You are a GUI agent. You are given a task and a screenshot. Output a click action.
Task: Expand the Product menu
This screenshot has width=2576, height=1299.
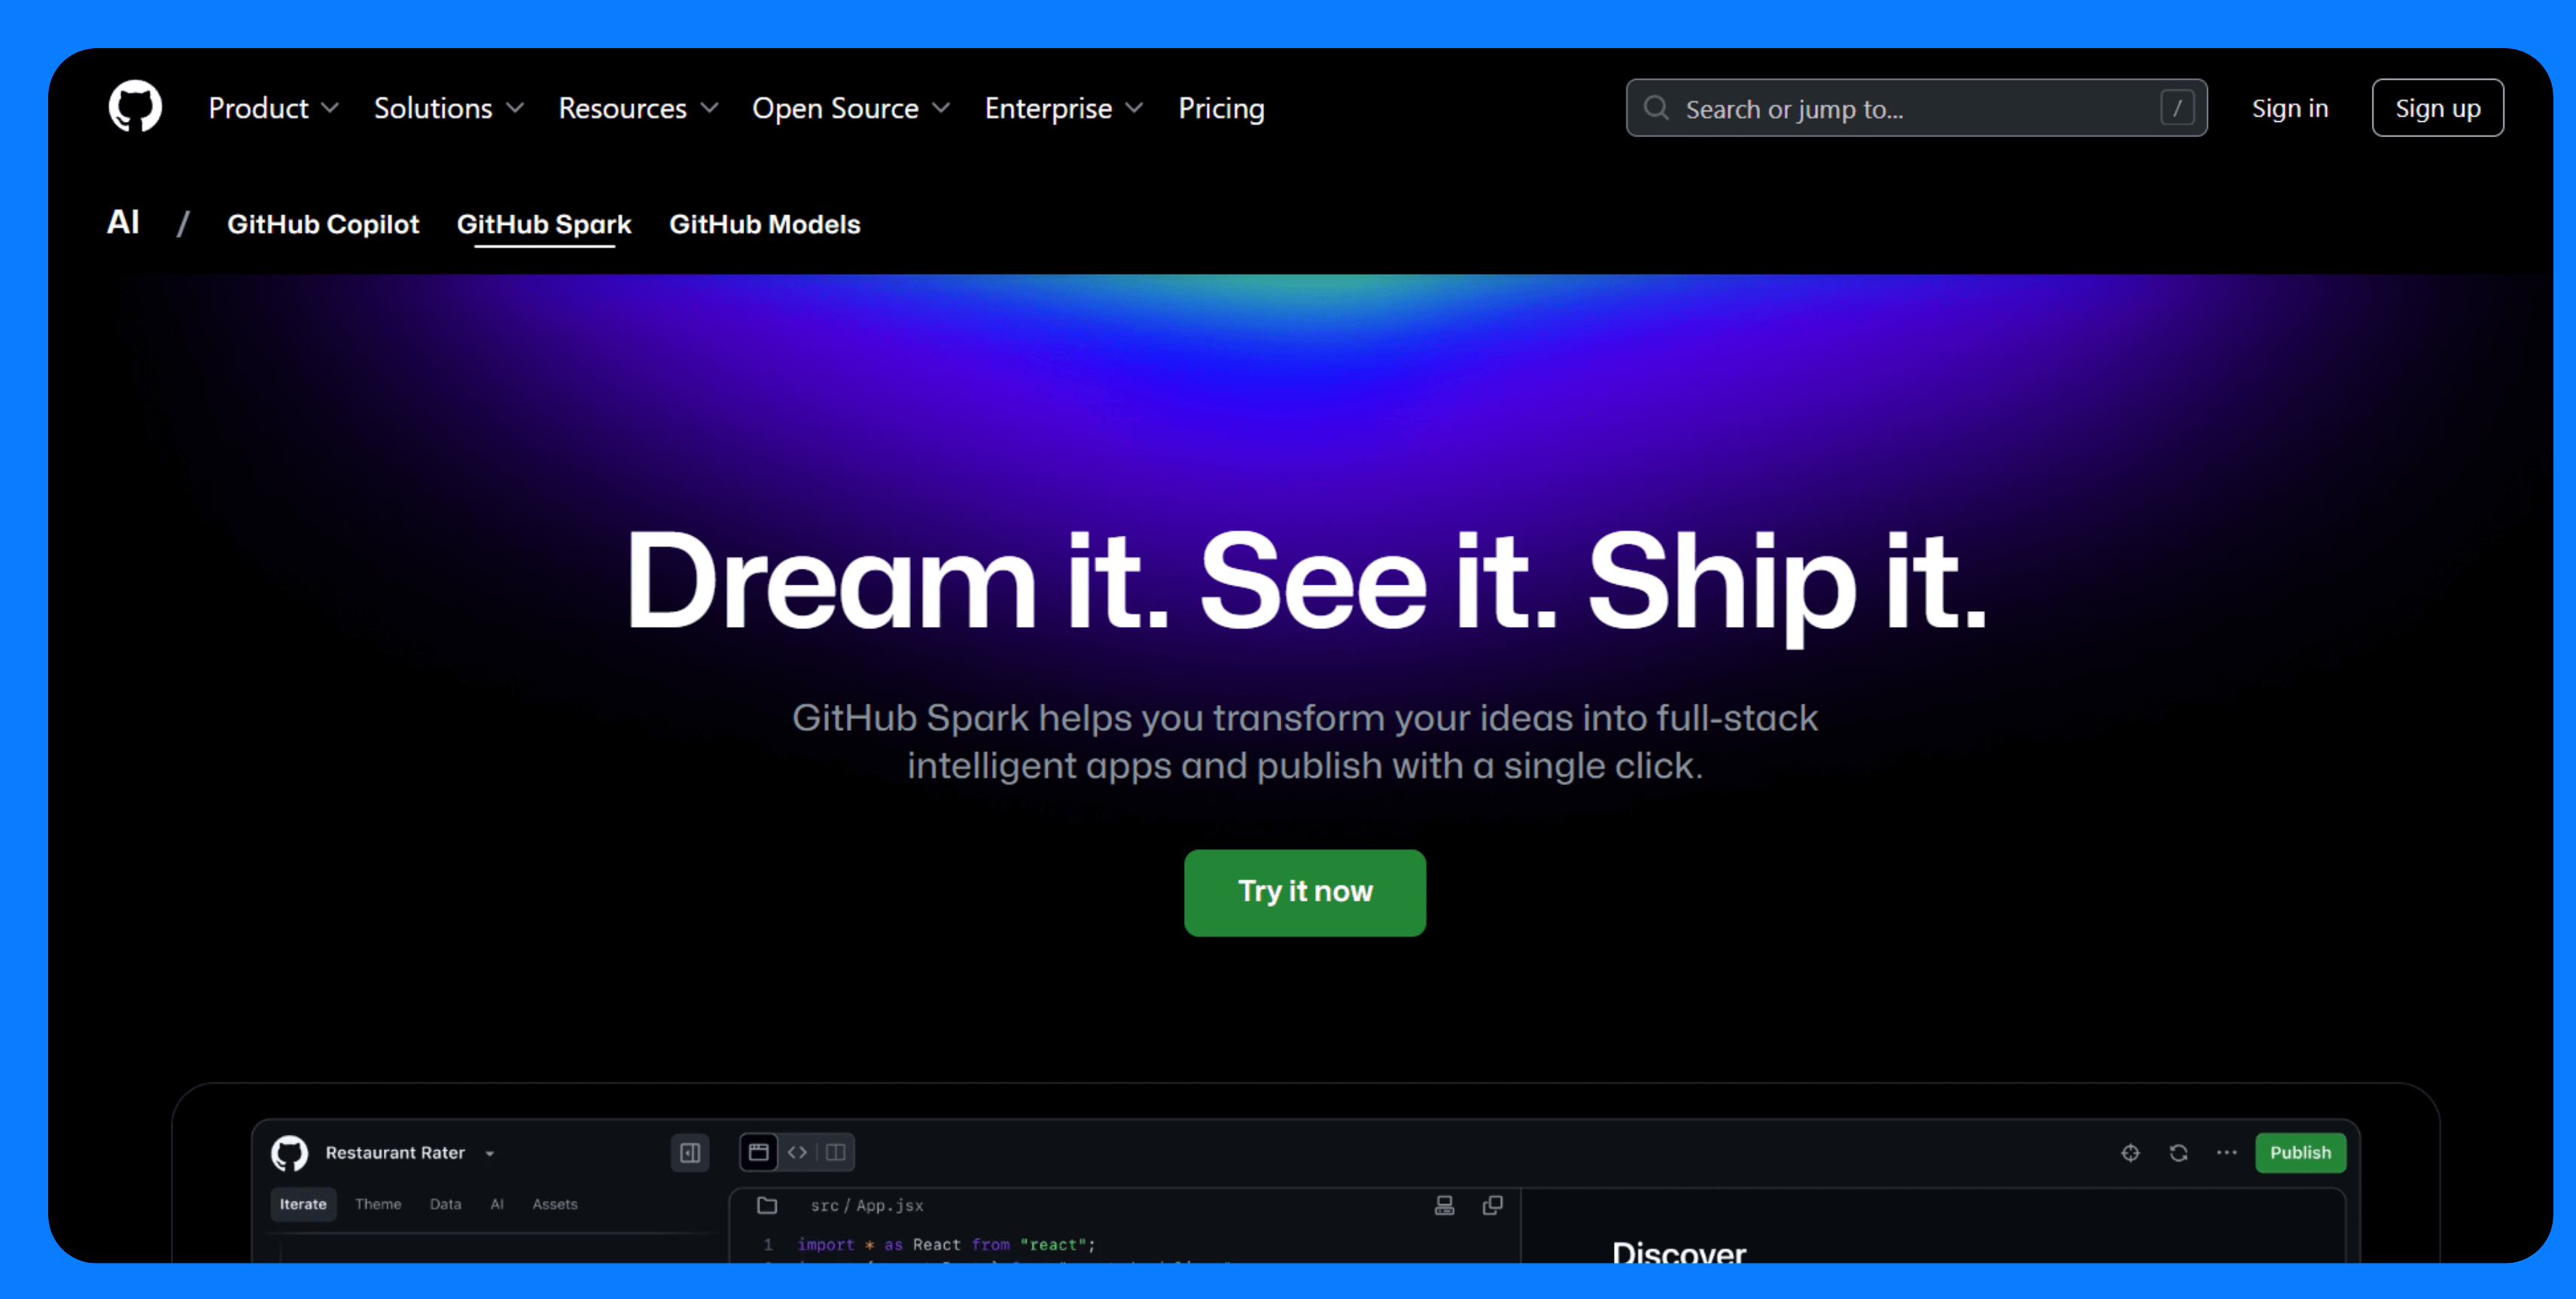[273, 108]
